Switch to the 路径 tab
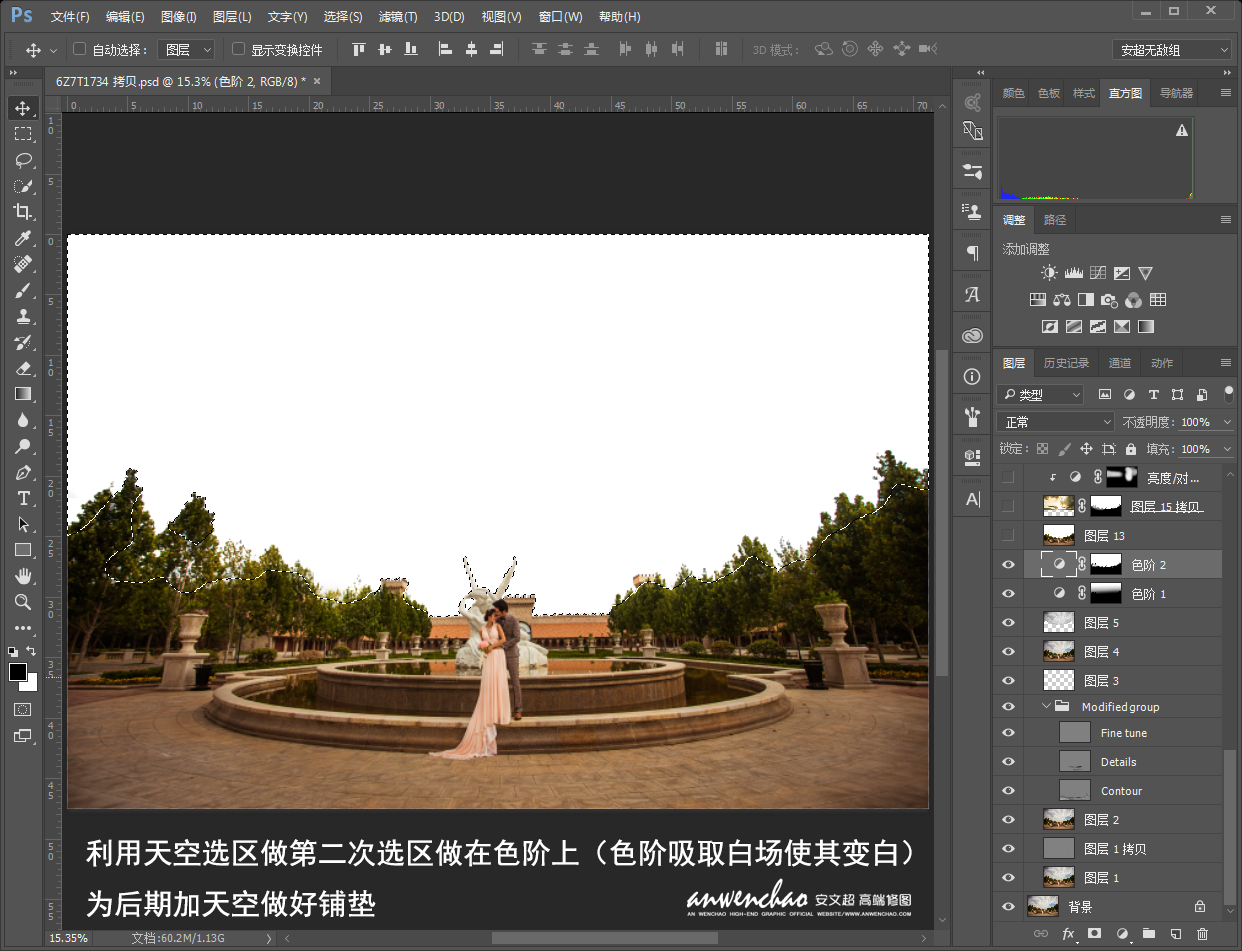The height and width of the screenshot is (951, 1242). [1054, 220]
